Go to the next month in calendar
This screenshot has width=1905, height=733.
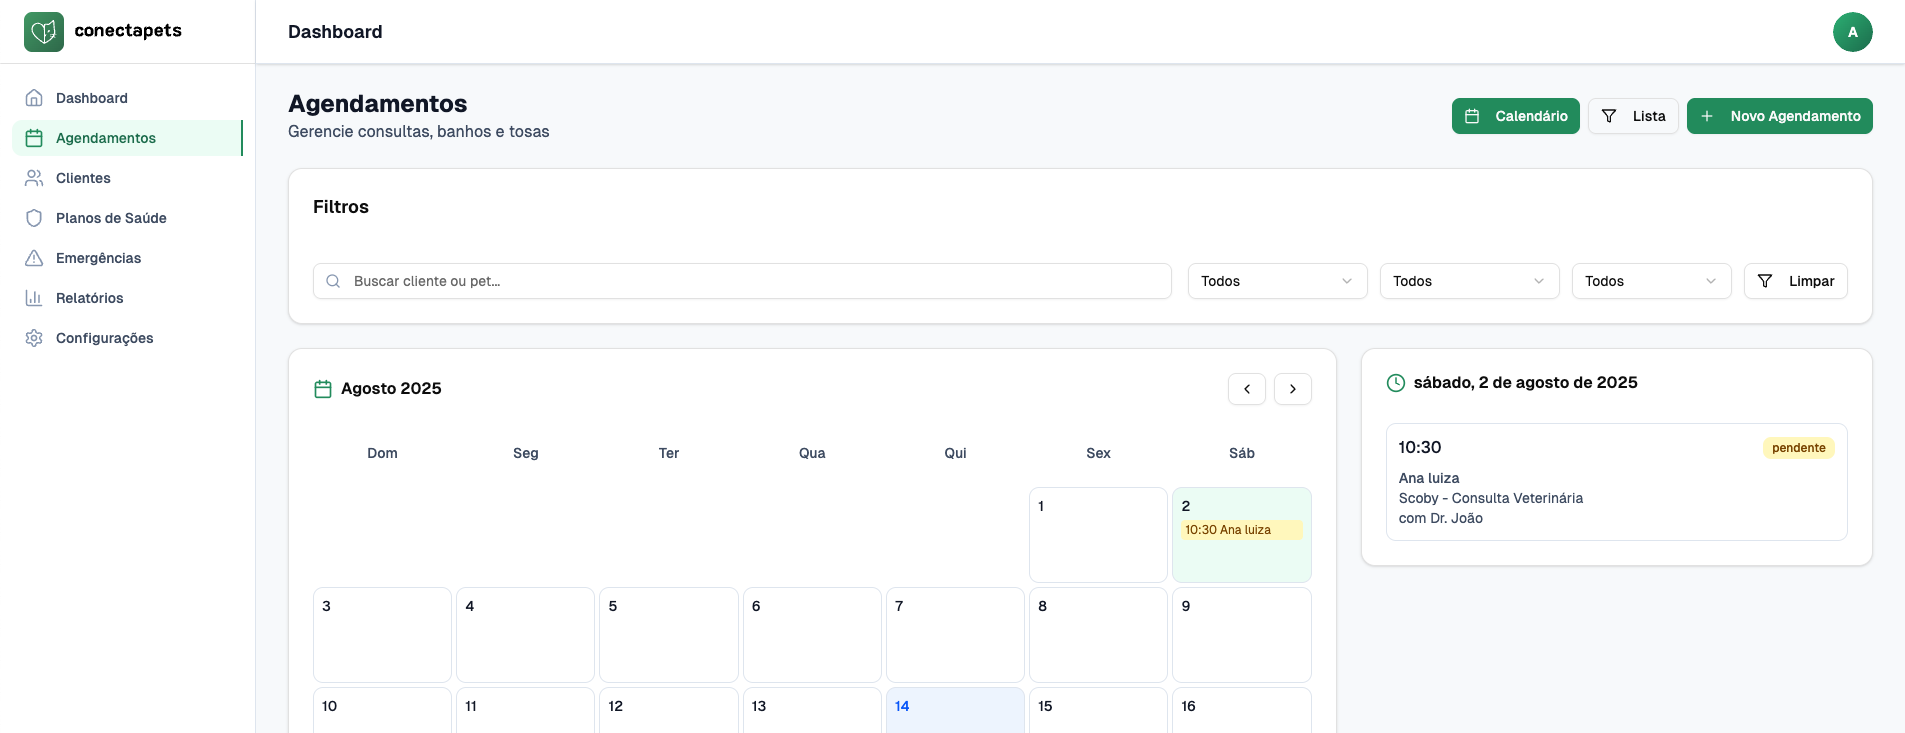1292,389
